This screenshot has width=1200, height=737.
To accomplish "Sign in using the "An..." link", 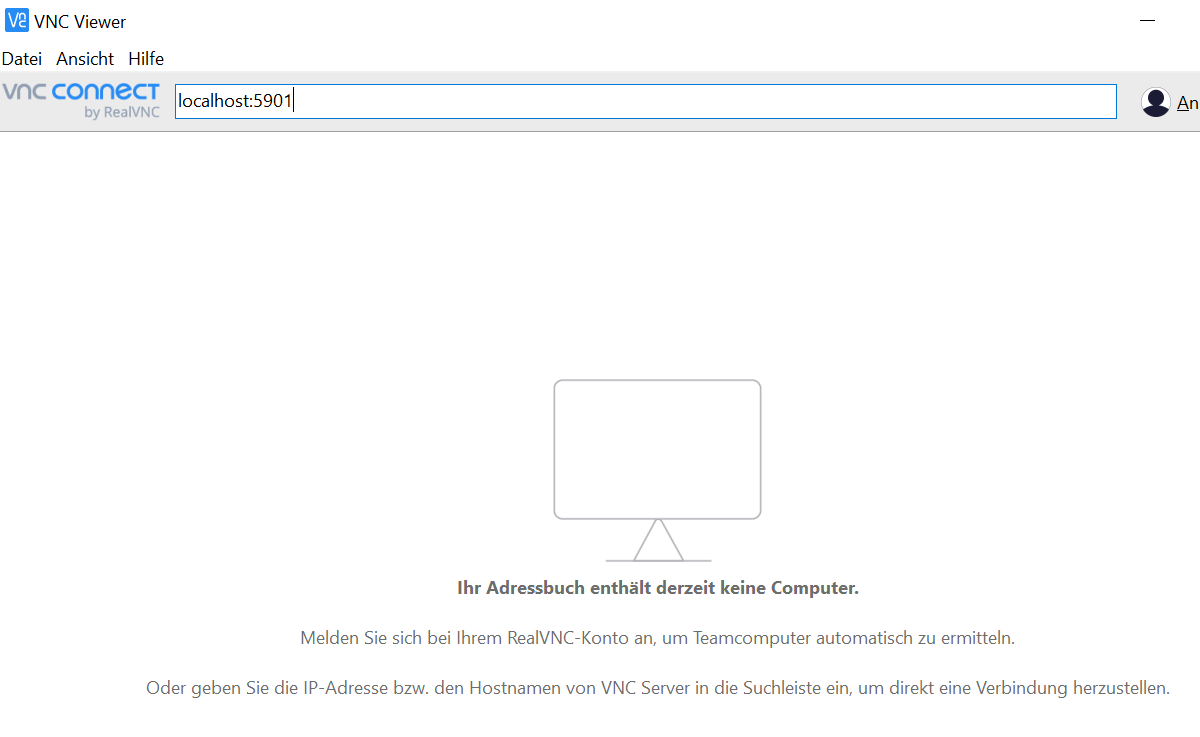I will point(1188,103).
